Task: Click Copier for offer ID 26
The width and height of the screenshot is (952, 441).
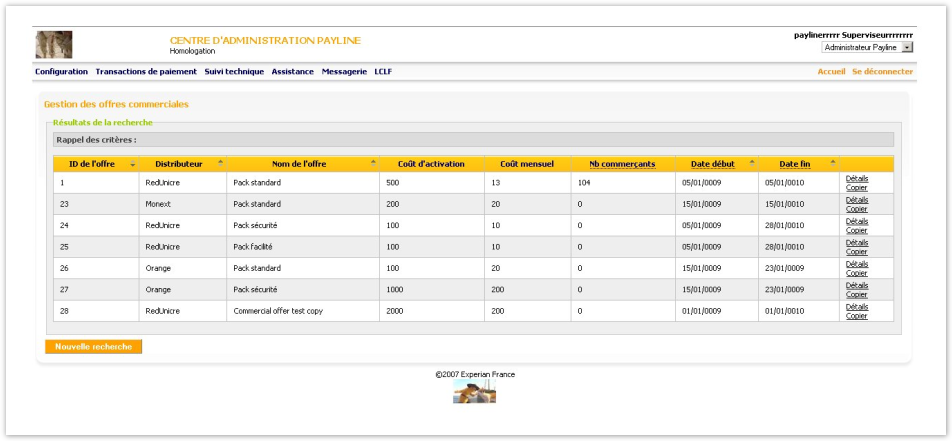Action: tap(857, 273)
